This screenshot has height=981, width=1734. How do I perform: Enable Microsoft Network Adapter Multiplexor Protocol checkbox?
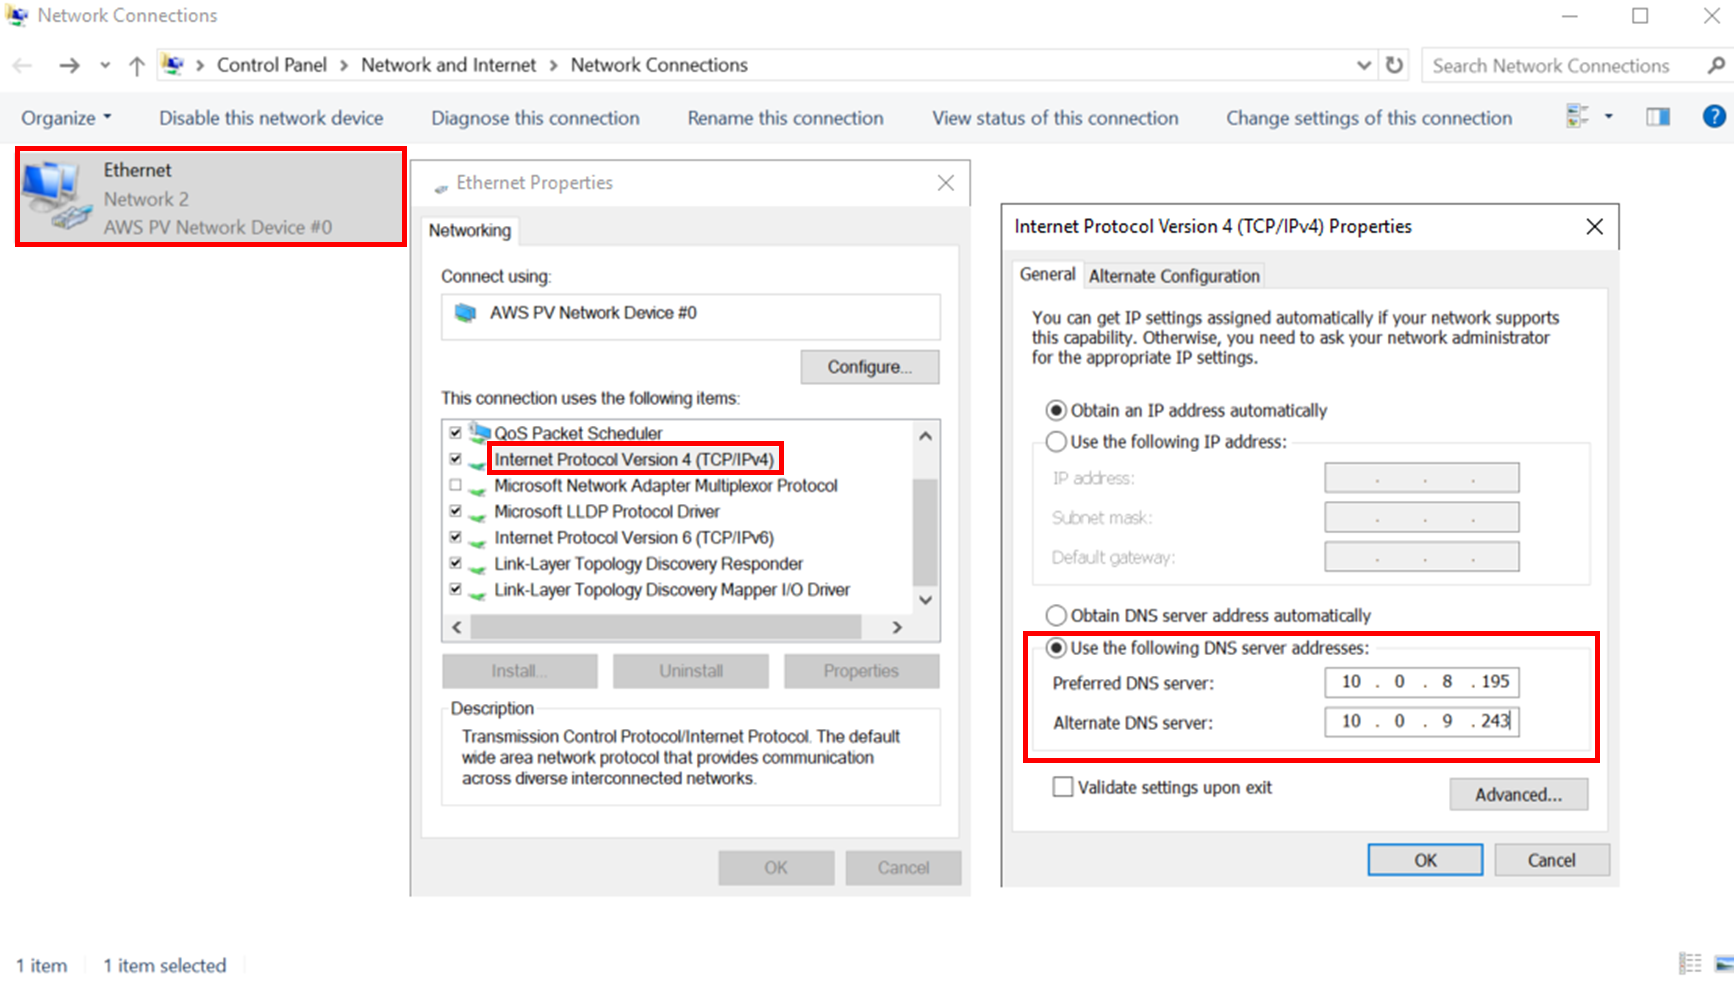tap(456, 485)
